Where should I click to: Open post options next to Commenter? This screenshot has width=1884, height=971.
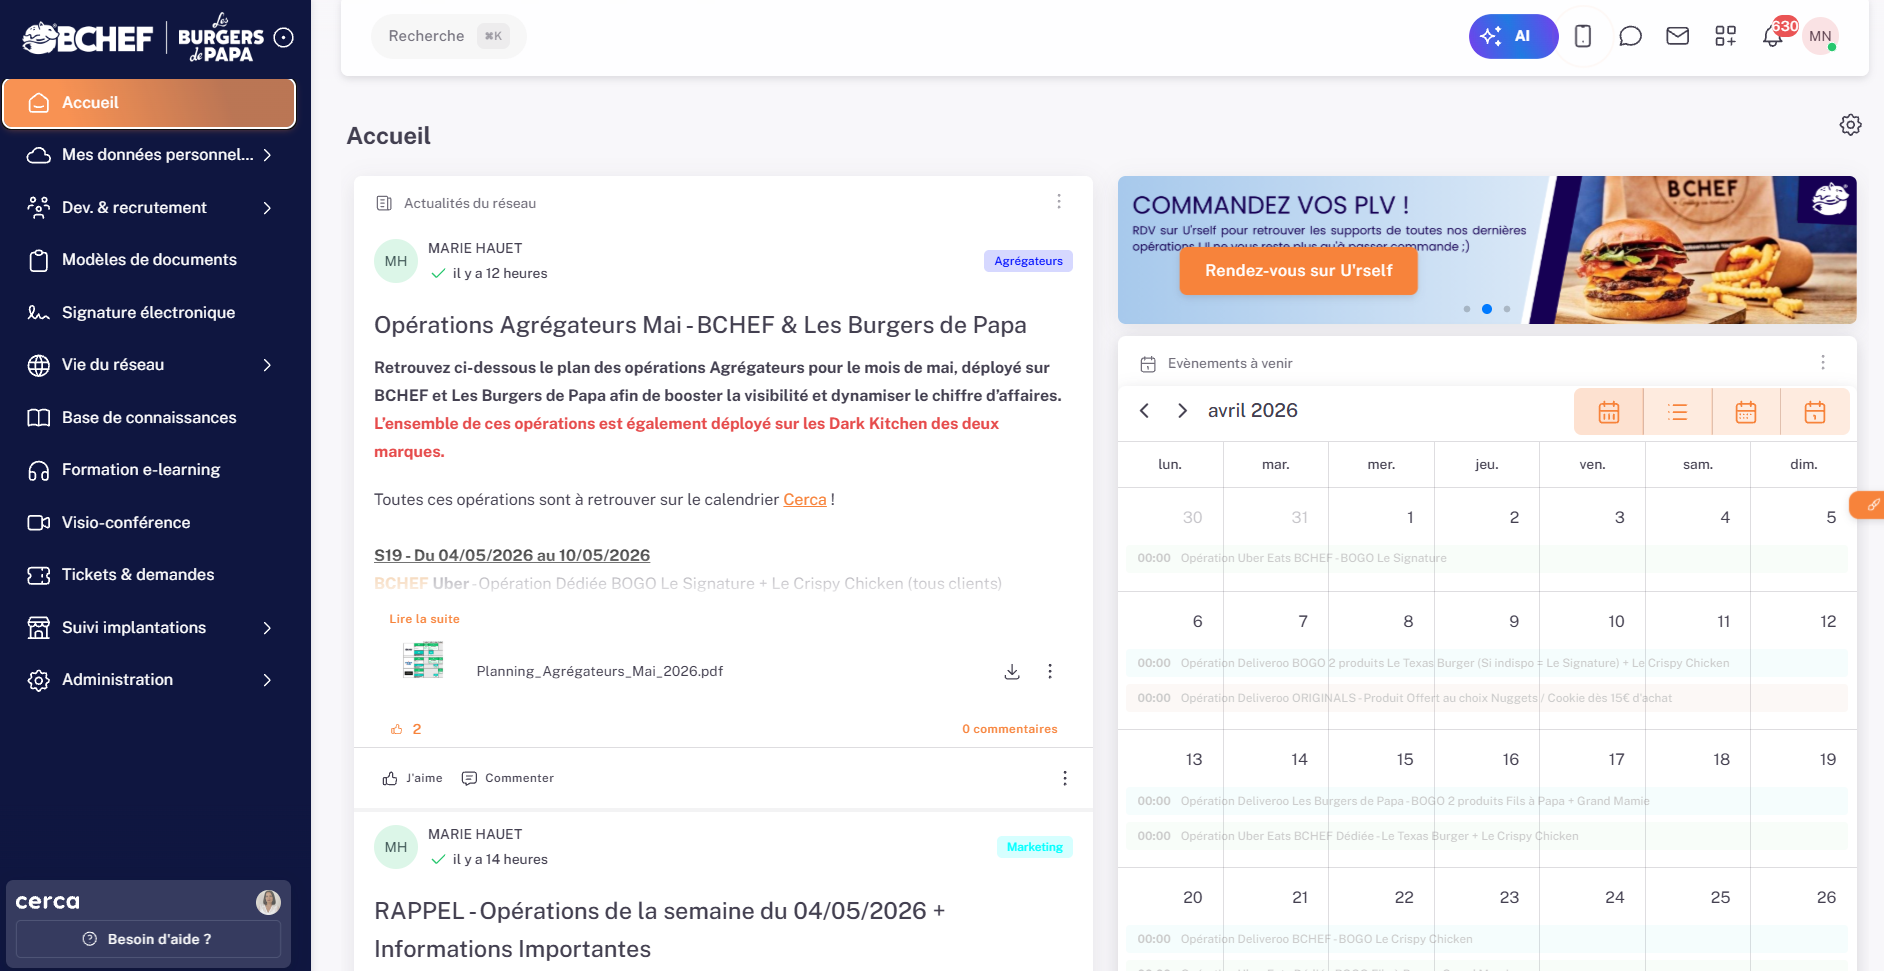(1065, 778)
